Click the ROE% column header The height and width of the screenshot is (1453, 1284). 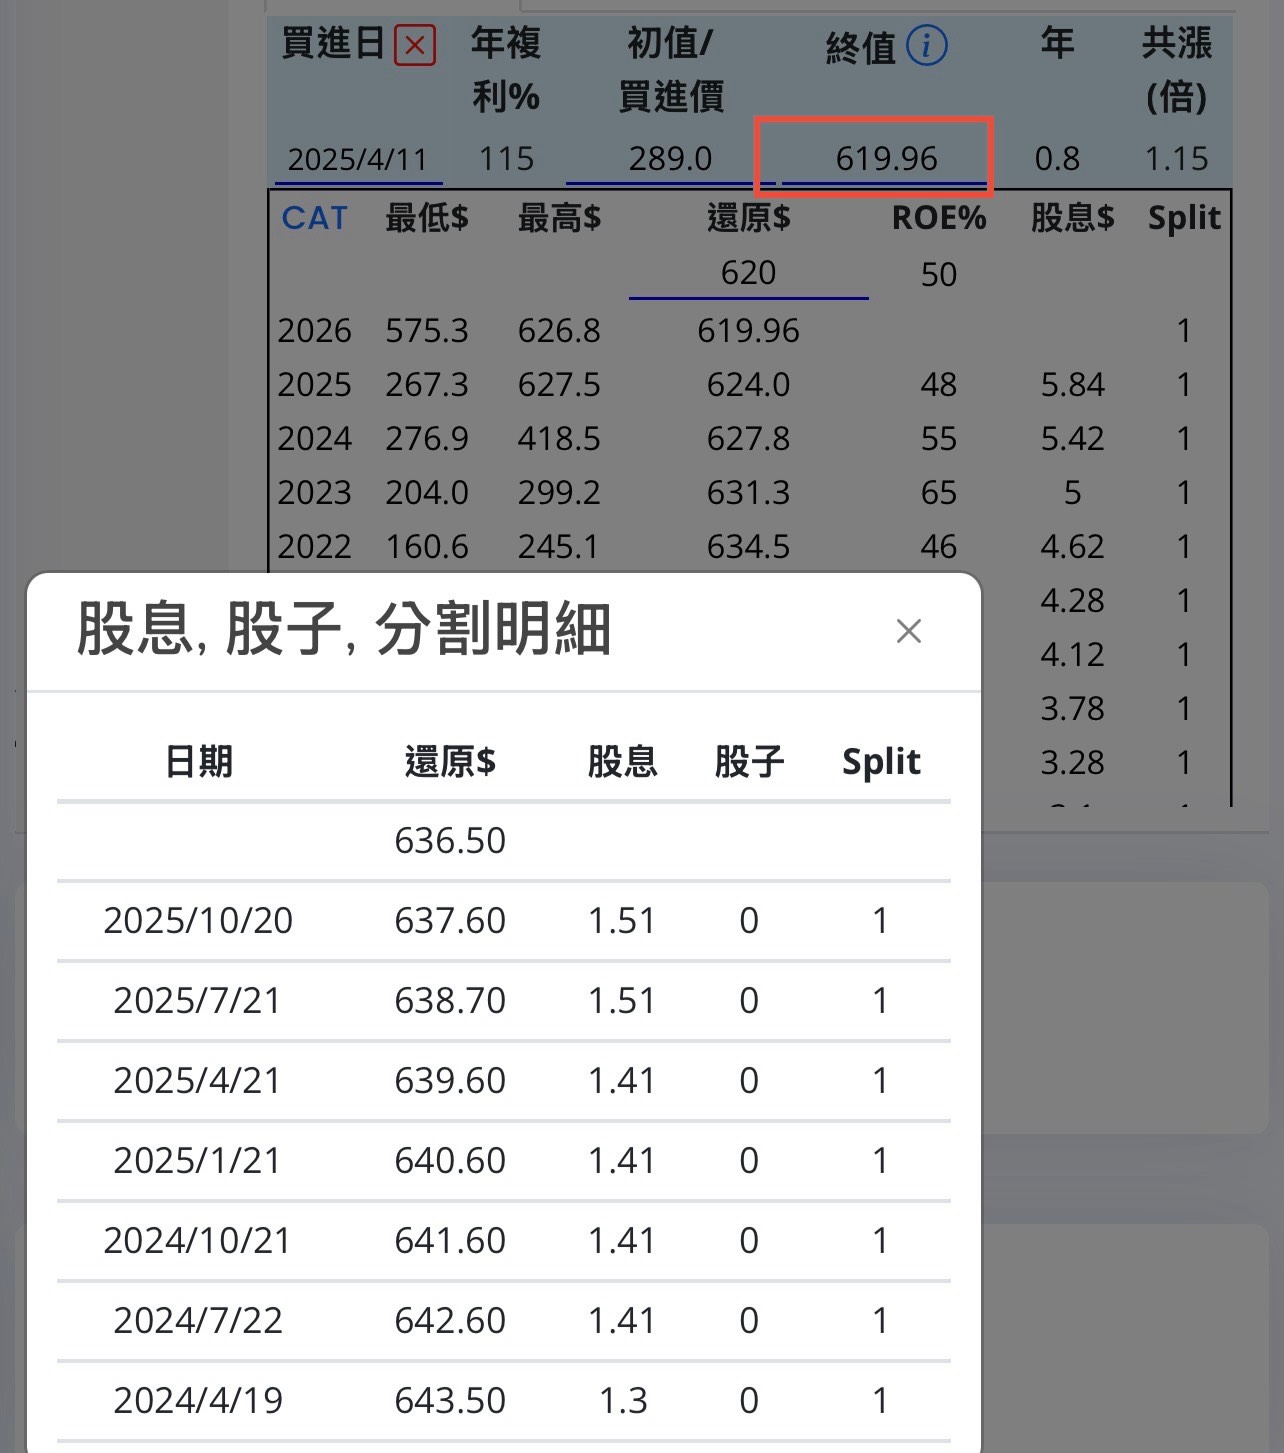938,218
